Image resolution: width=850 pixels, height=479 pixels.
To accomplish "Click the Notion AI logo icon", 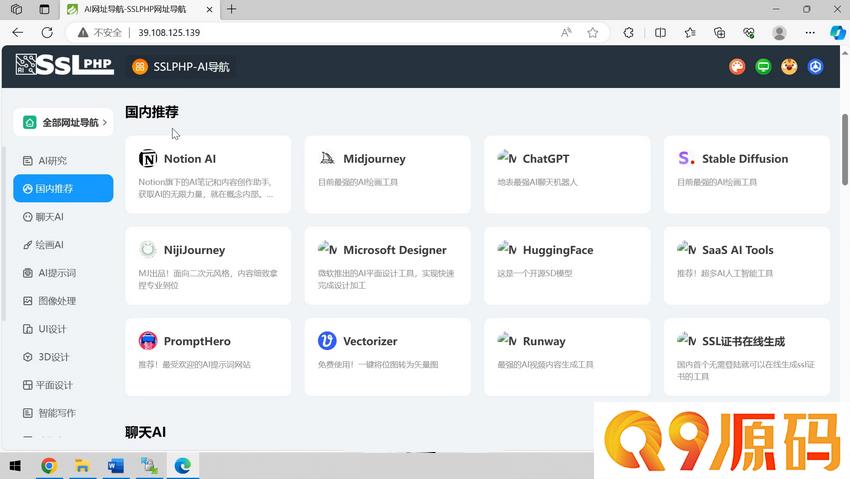I will (x=147, y=158).
